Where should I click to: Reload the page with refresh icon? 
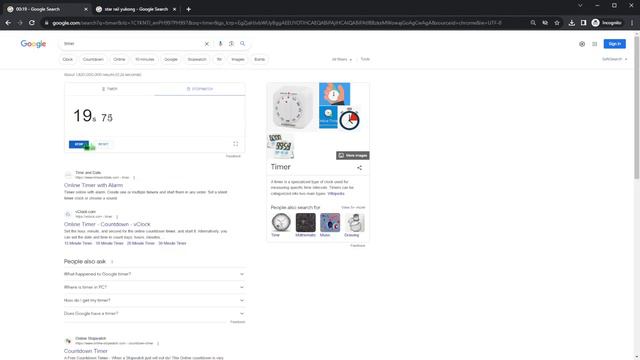(x=32, y=23)
